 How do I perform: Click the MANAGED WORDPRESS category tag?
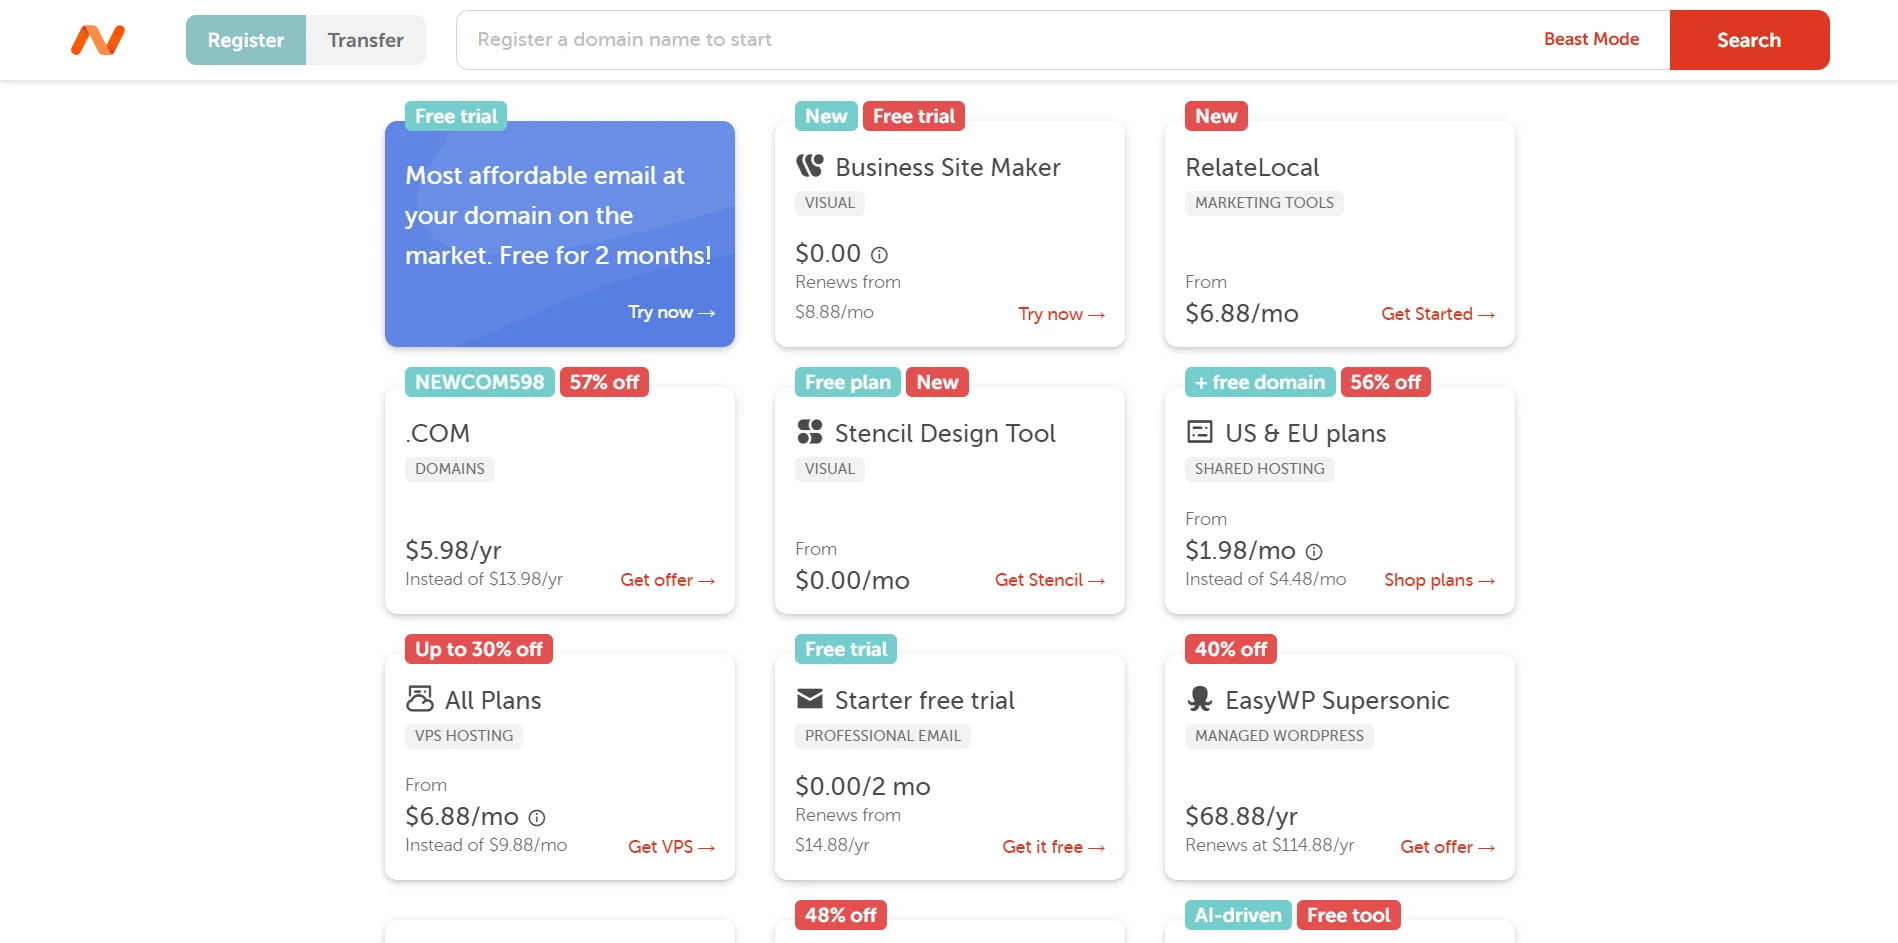click(1279, 736)
